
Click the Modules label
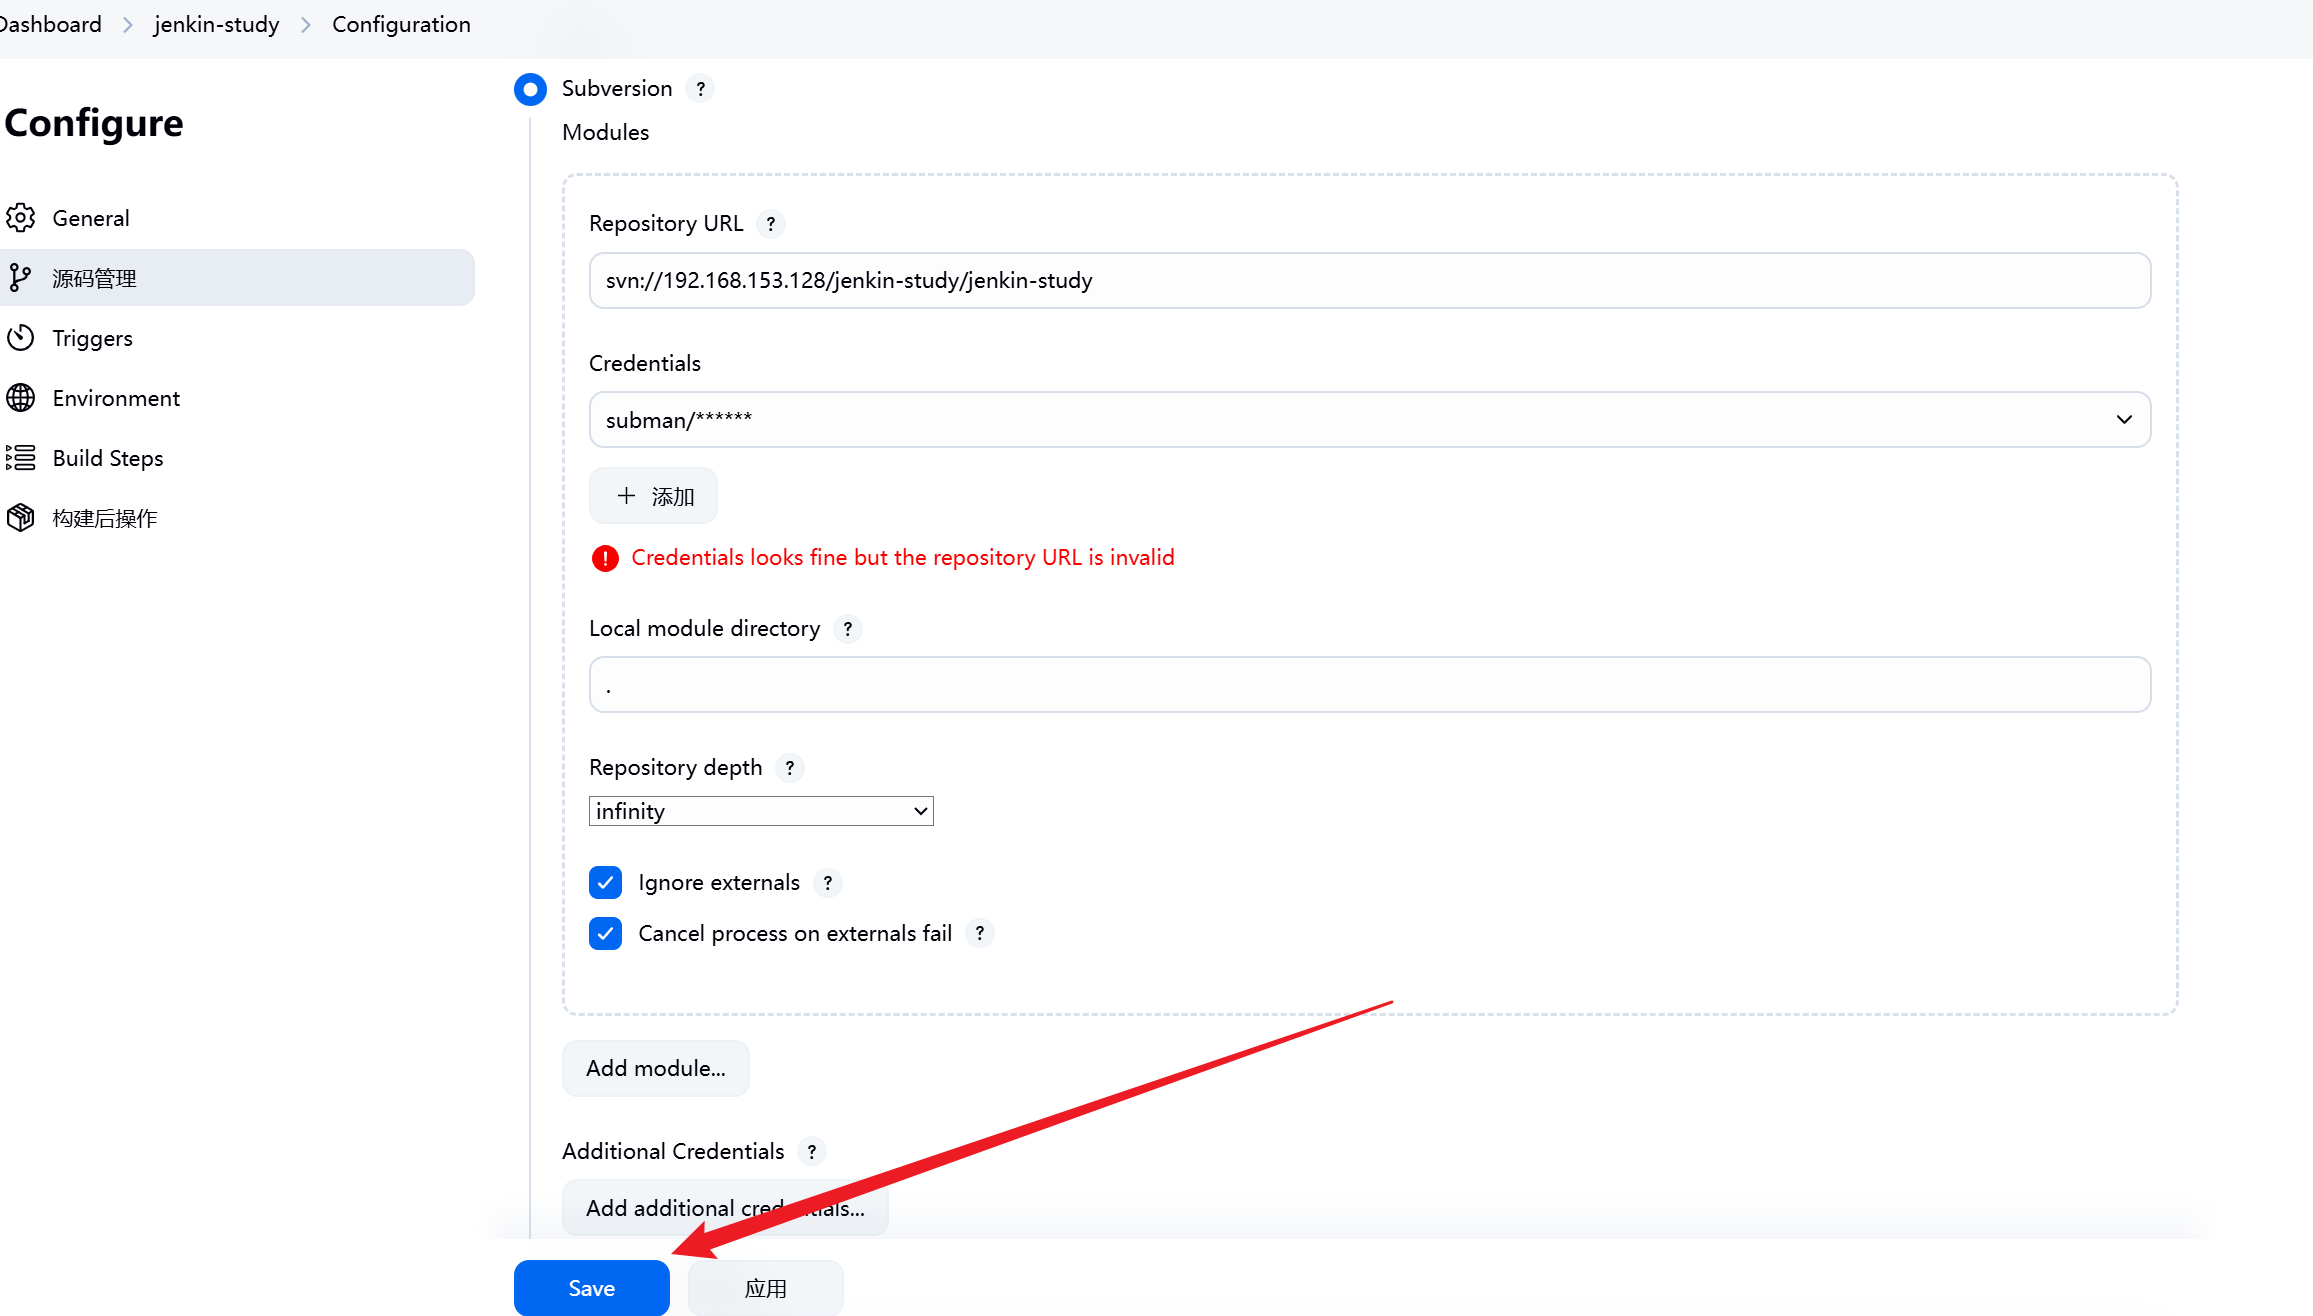click(606, 132)
